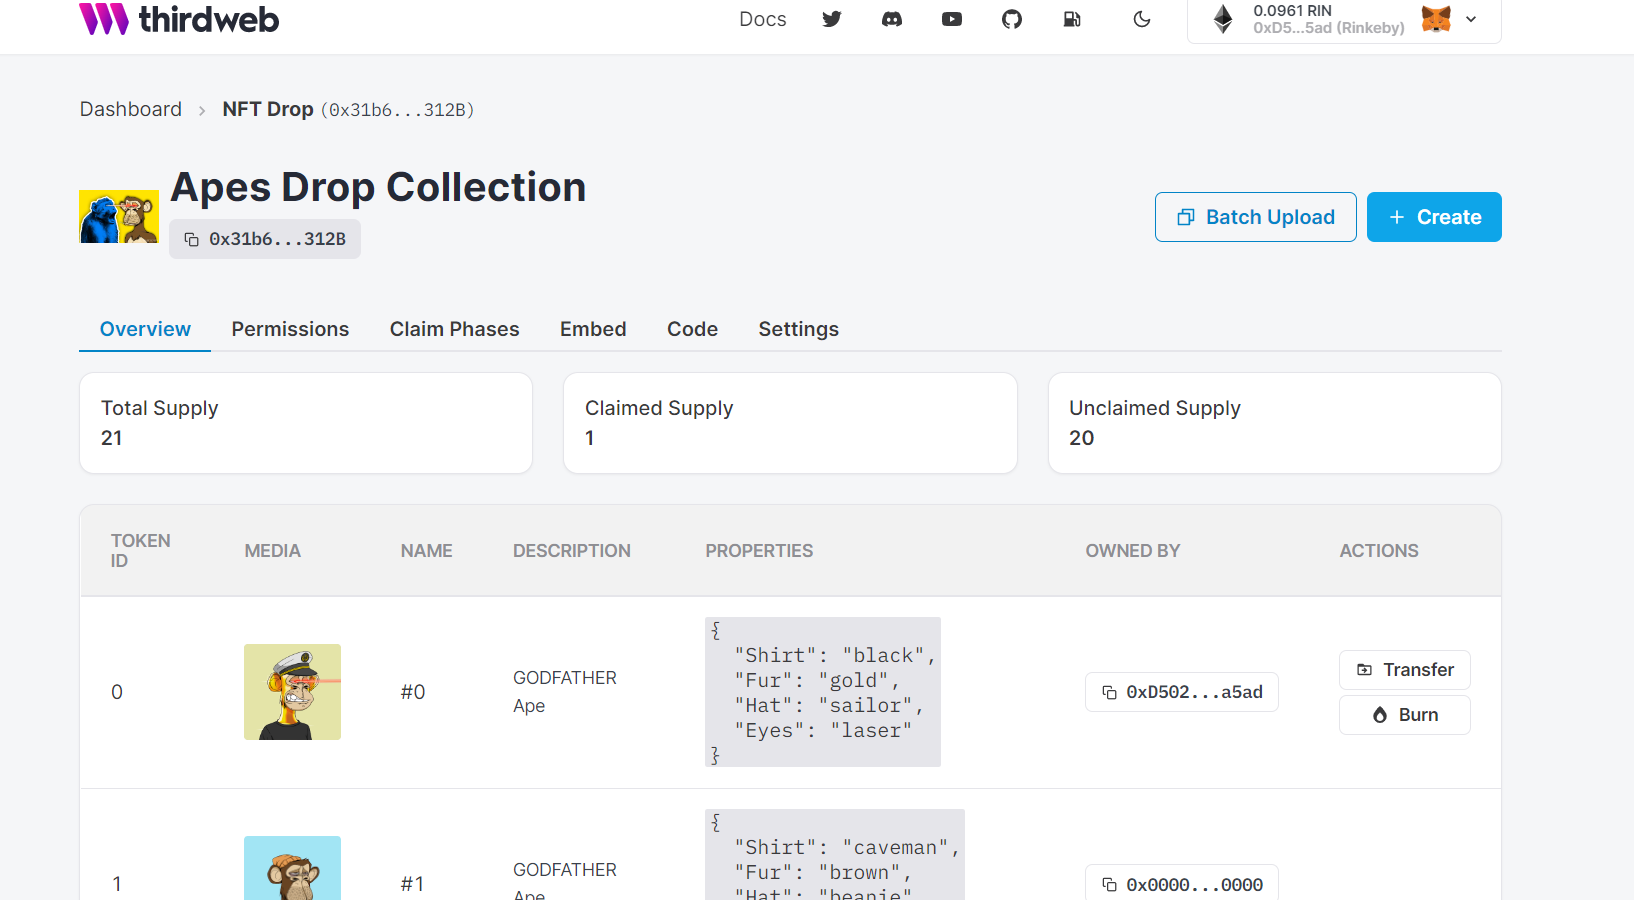Click the Batch Upload button

[x=1256, y=217]
